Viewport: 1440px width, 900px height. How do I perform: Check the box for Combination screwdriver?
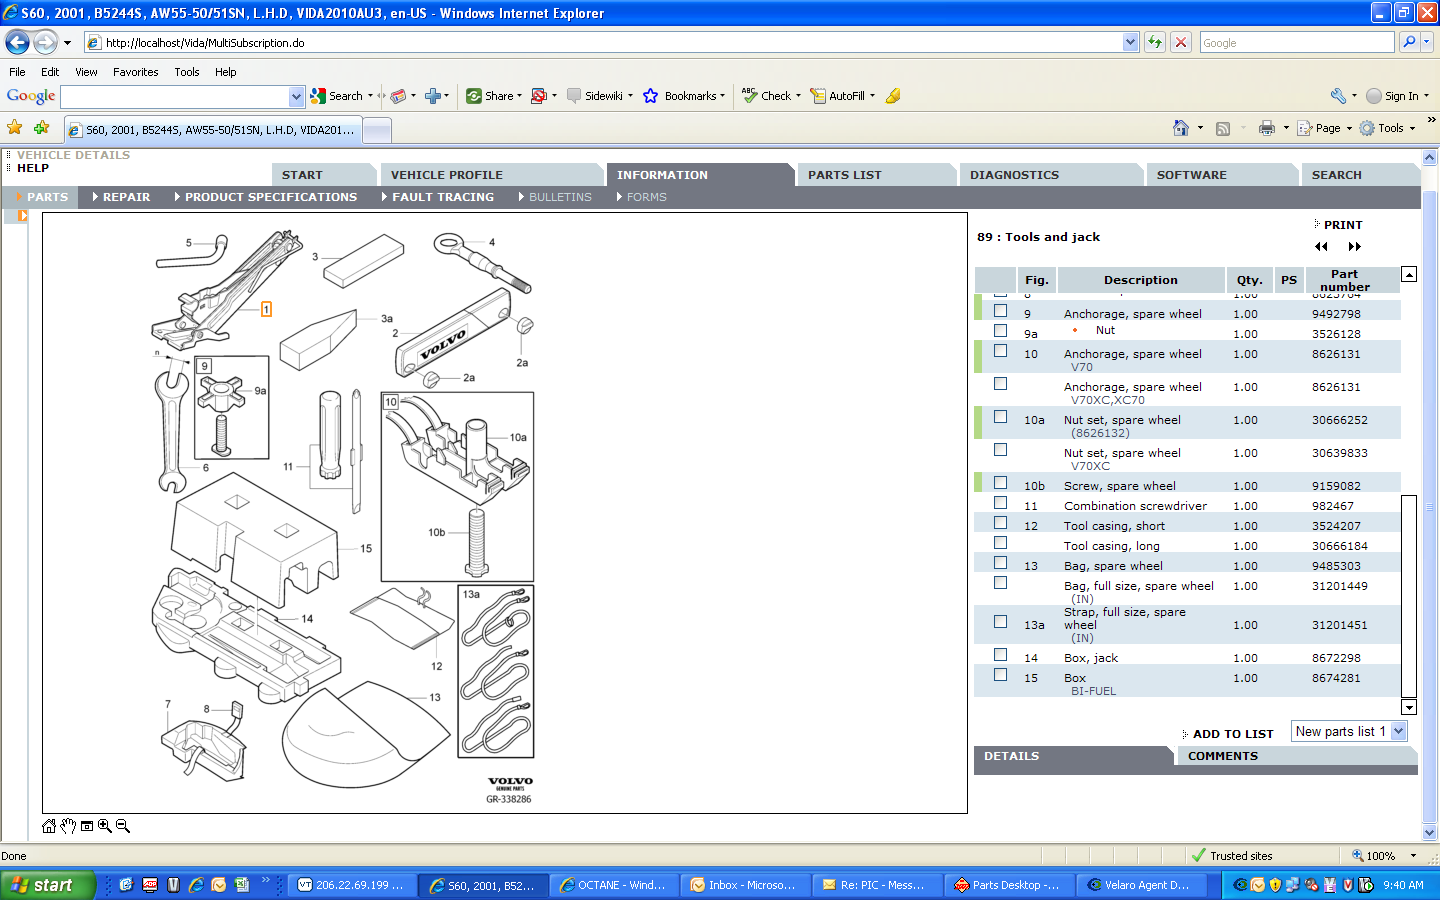click(x=1000, y=503)
